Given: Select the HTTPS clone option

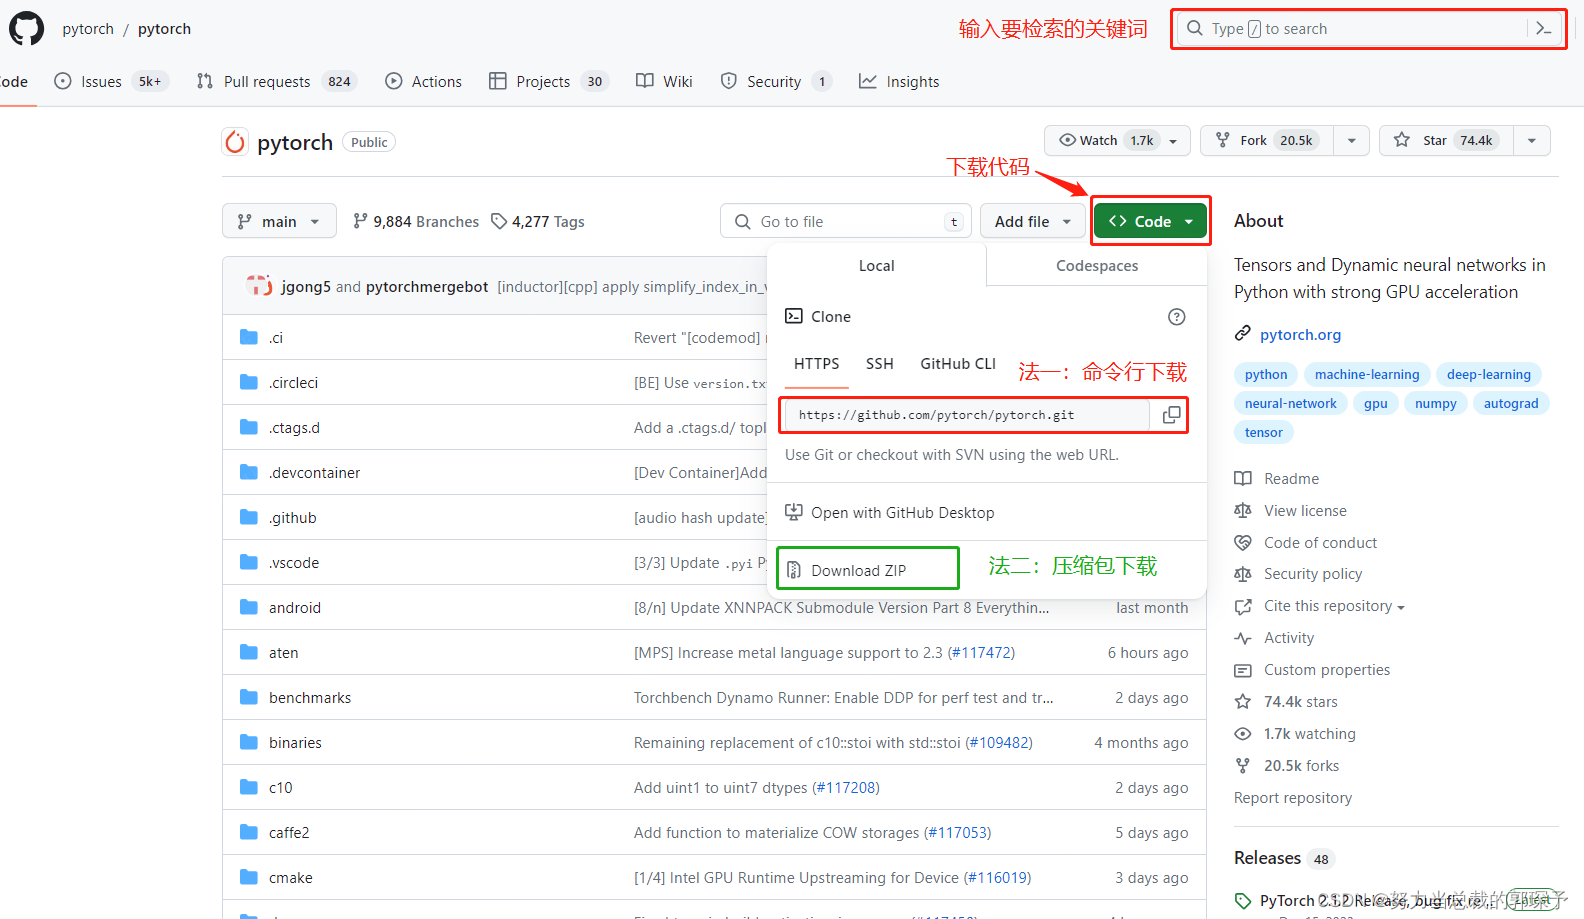Looking at the screenshot, I should click(x=816, y=364).
